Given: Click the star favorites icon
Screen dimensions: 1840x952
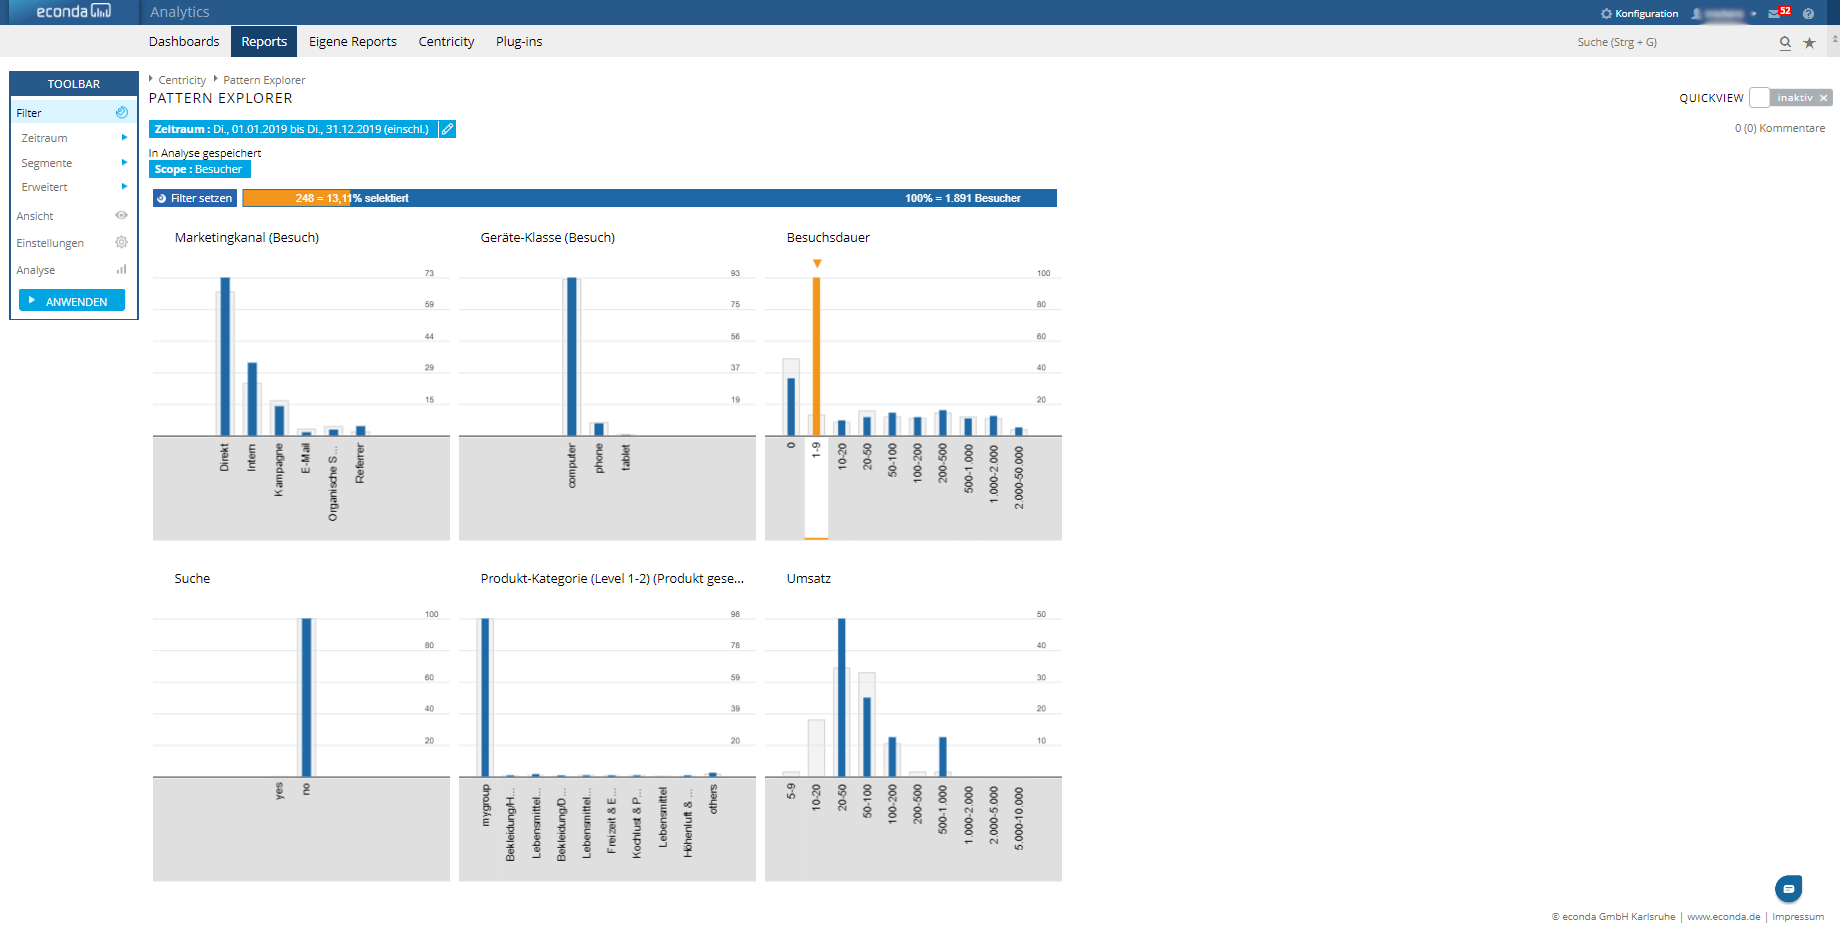Looking at the screenshot, I should (x=1809, y=42).
